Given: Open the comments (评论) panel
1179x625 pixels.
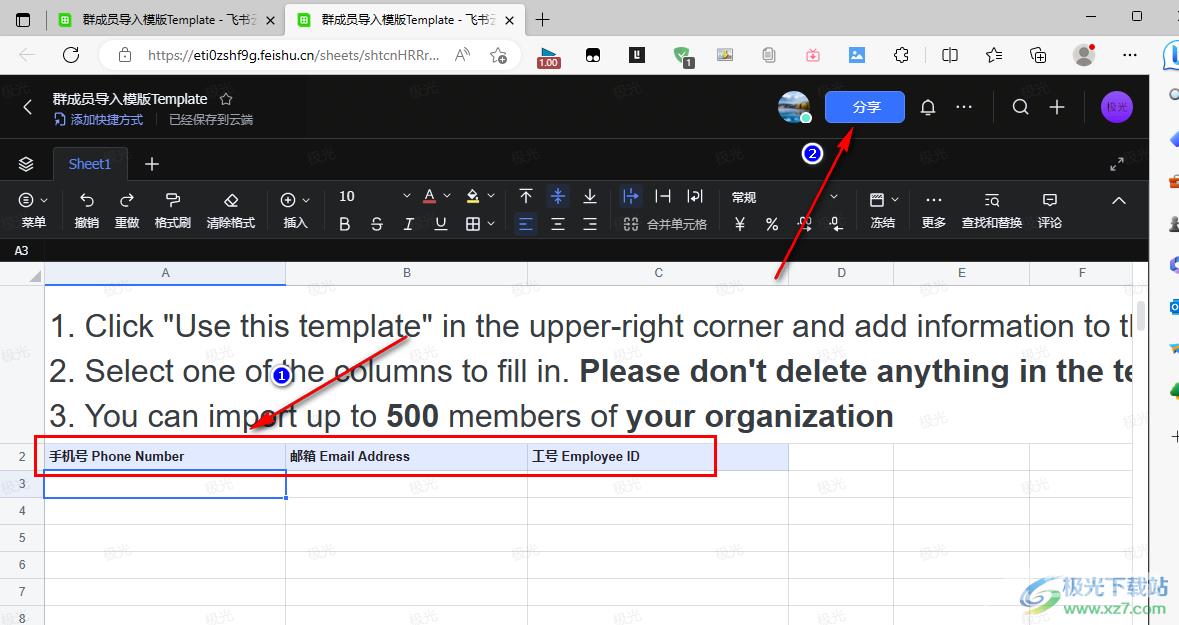Looking at the screenshot, I should (1050, 210).
